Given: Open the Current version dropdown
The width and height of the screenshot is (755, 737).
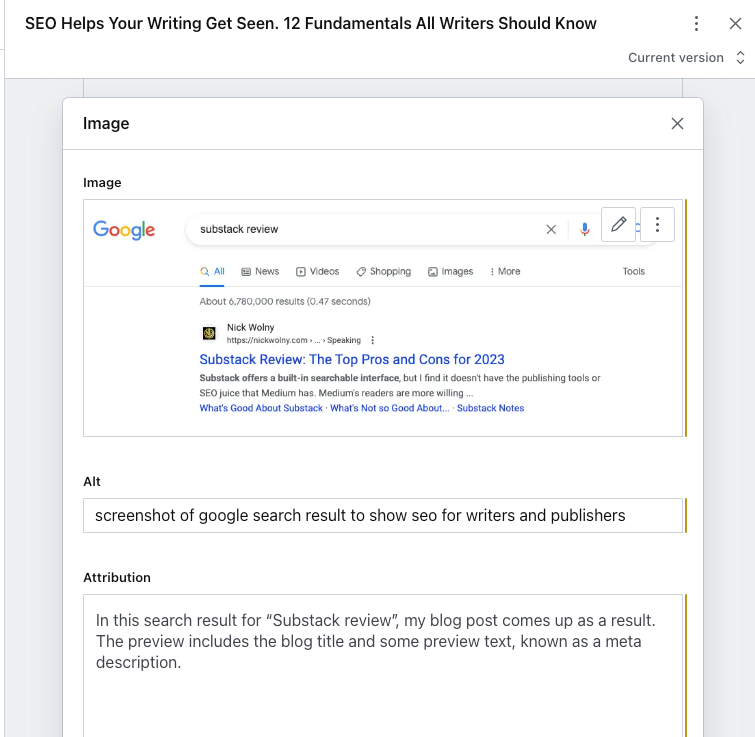Looking at the screenshot, I should (x=686, y=58).
